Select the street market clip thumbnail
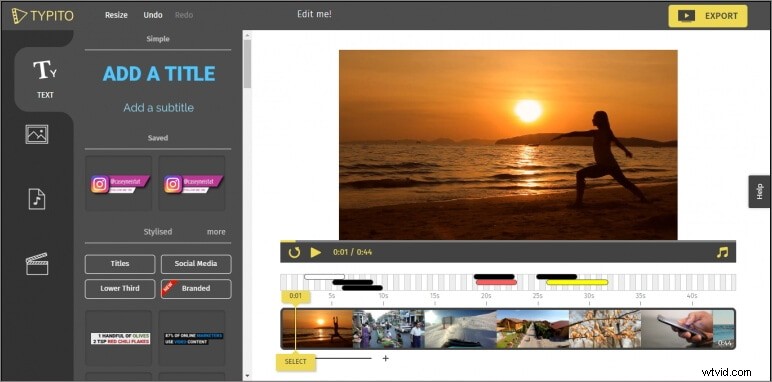The height and width of the screenshot is (382, 772). (x=388, y=329)
